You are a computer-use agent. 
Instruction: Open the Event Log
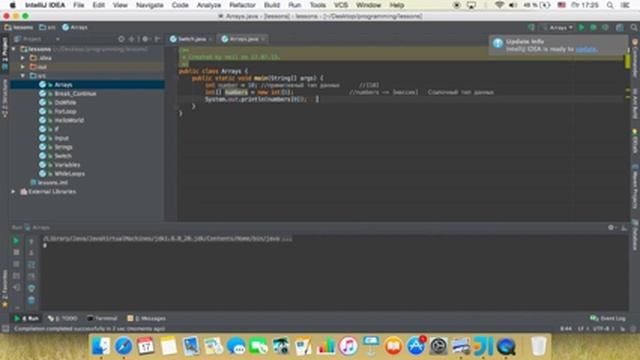[608, 318]
